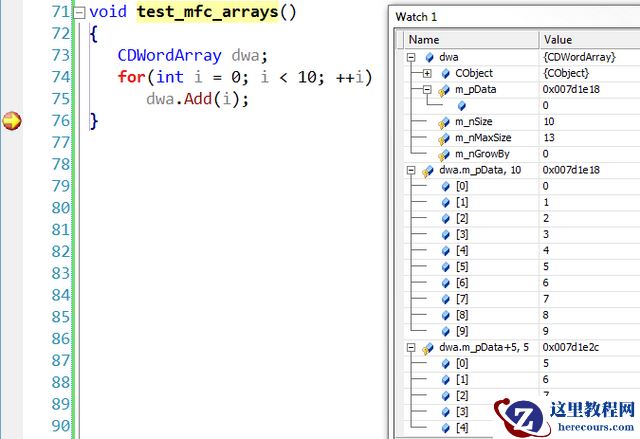
Task: Collapse the m_pData member under dwa
Action: (x=427, y=89)
